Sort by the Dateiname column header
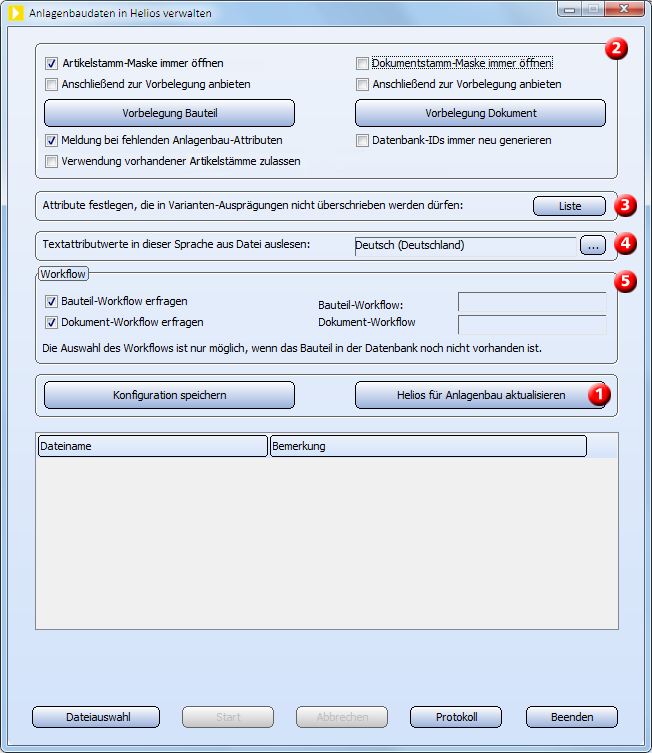 pyautogui.click(x=153, y=446)
